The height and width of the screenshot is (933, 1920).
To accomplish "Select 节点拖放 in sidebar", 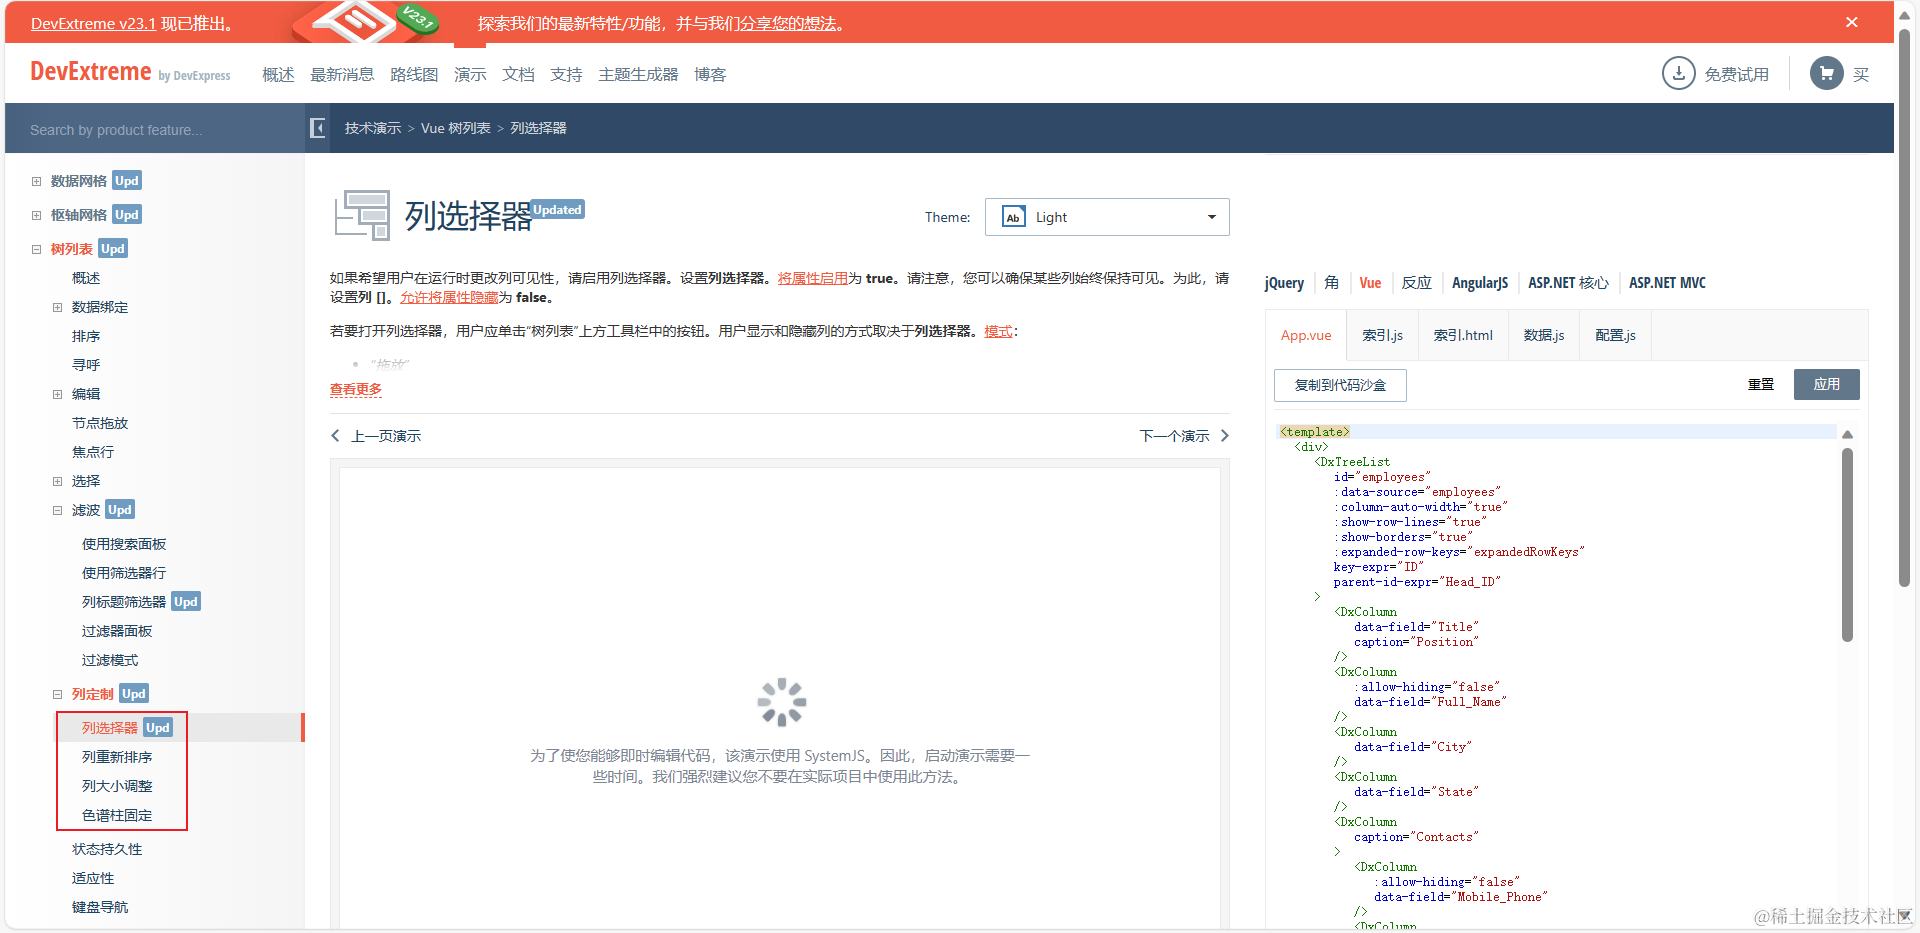I will (100, 423).
